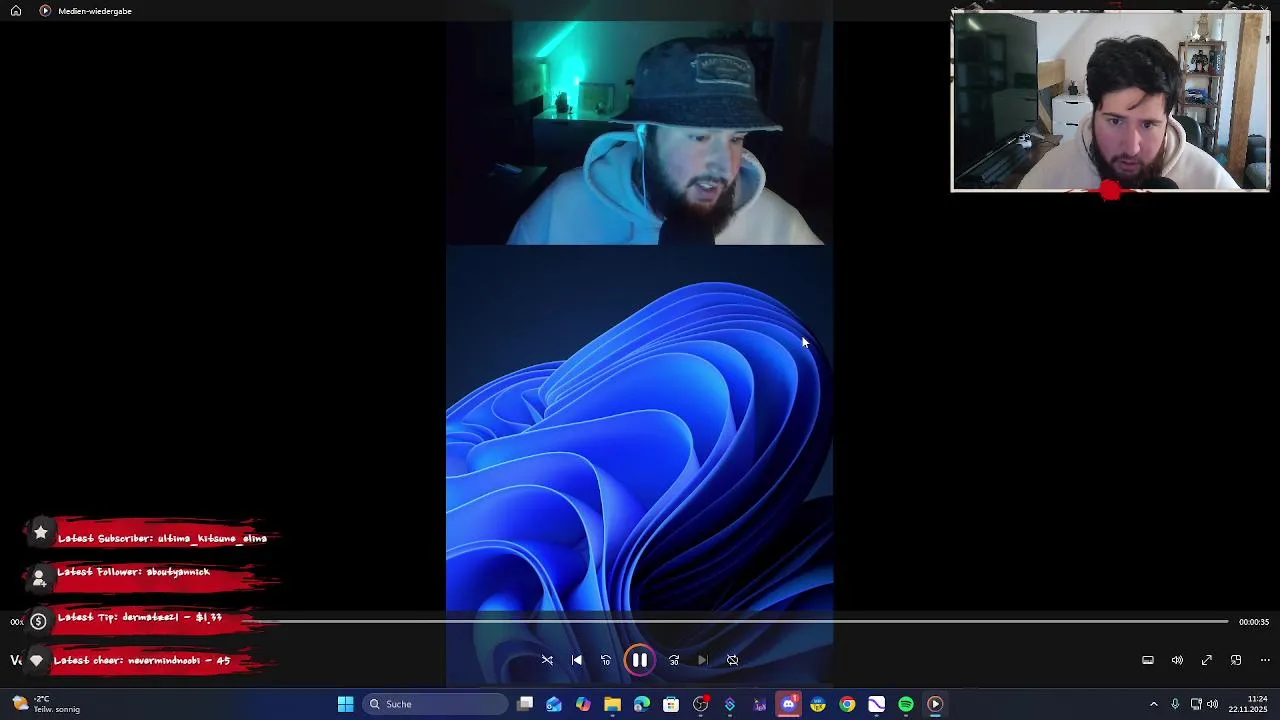The height and width of the screenshot is (720, 1280).
Task: Toggle repeat mode in media player
Action: pyautogui.click(x=732, y=660)
